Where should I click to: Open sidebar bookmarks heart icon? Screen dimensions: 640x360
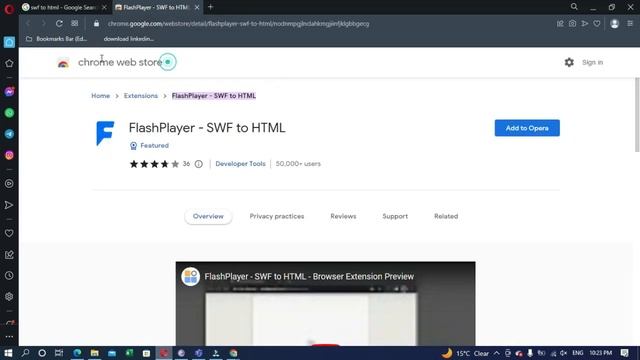click(x=9, y=233)
